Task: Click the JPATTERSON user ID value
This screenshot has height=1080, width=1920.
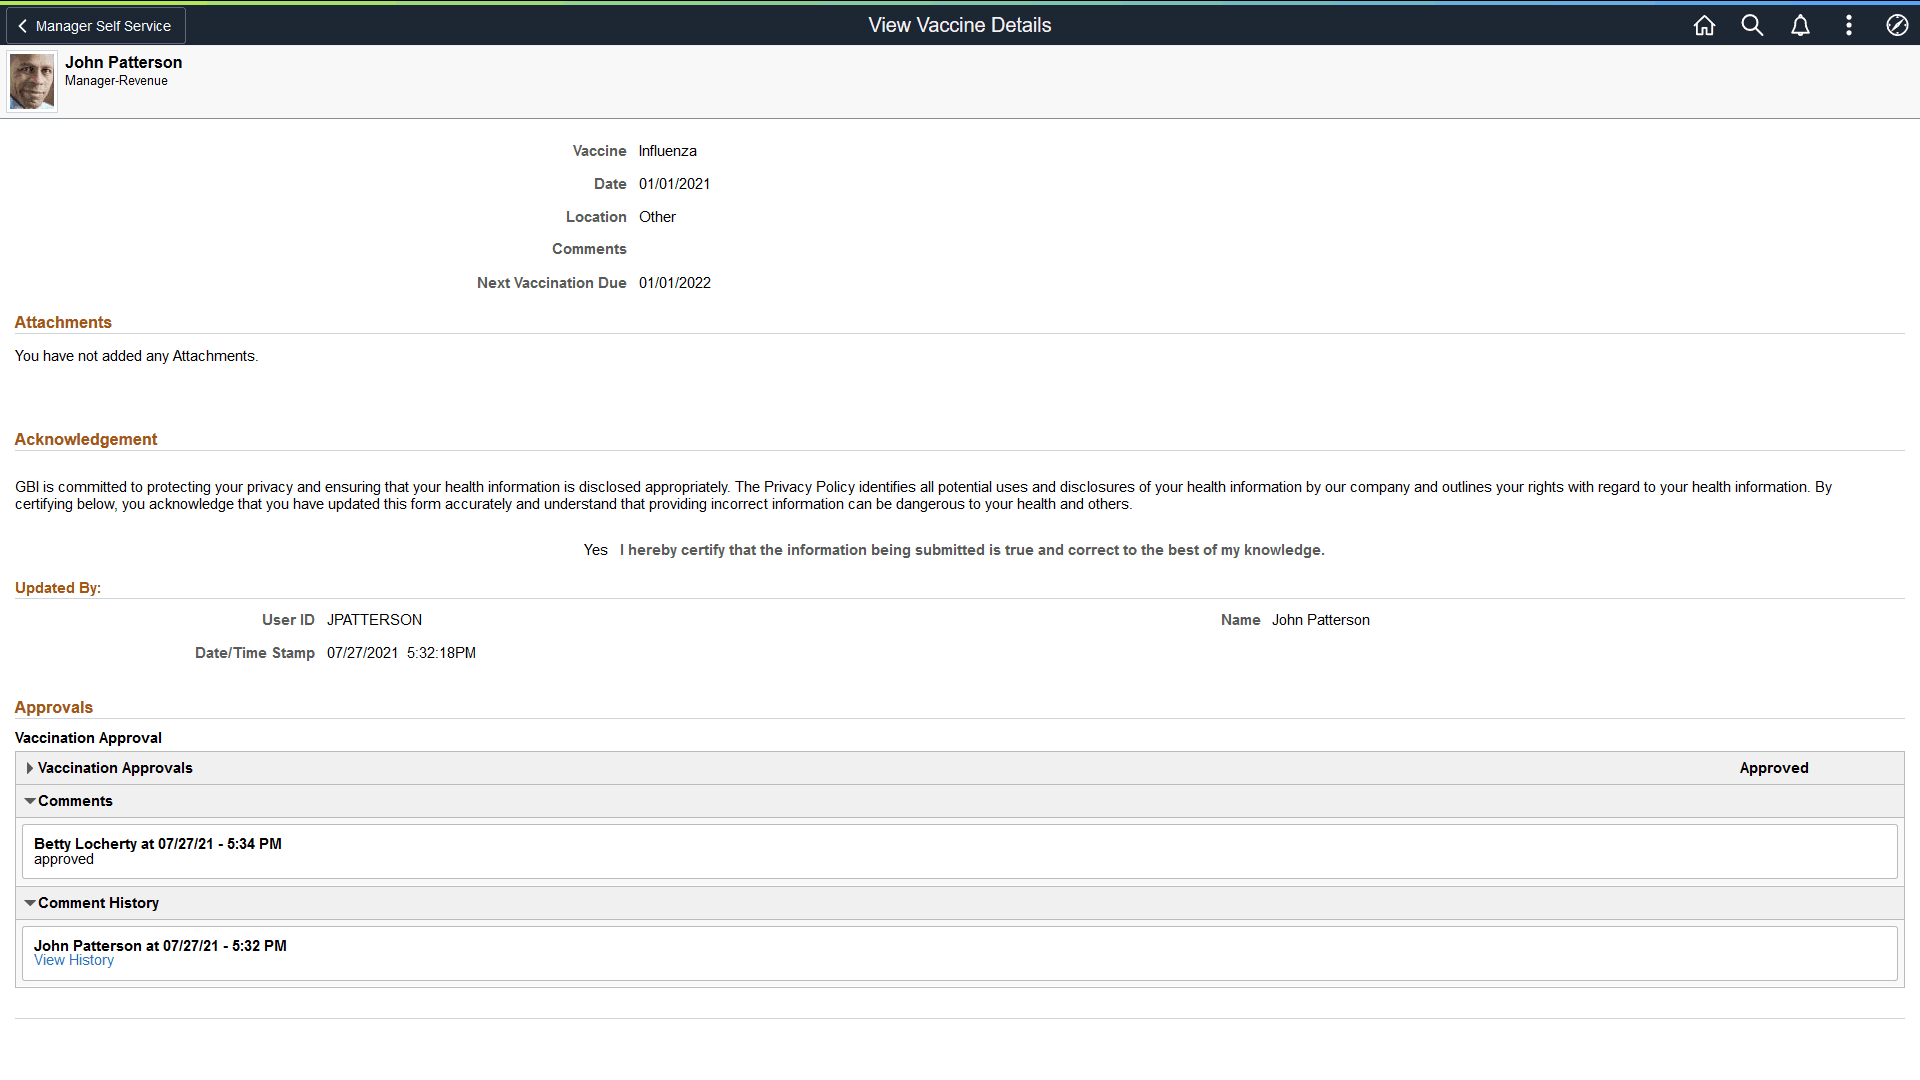Action: (374, 620)
